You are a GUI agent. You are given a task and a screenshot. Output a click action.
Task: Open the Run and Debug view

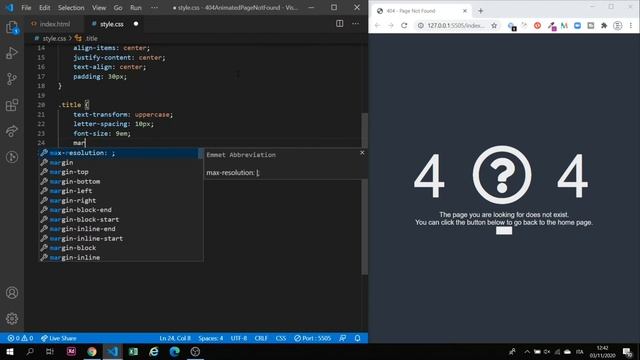coord(12,53)
